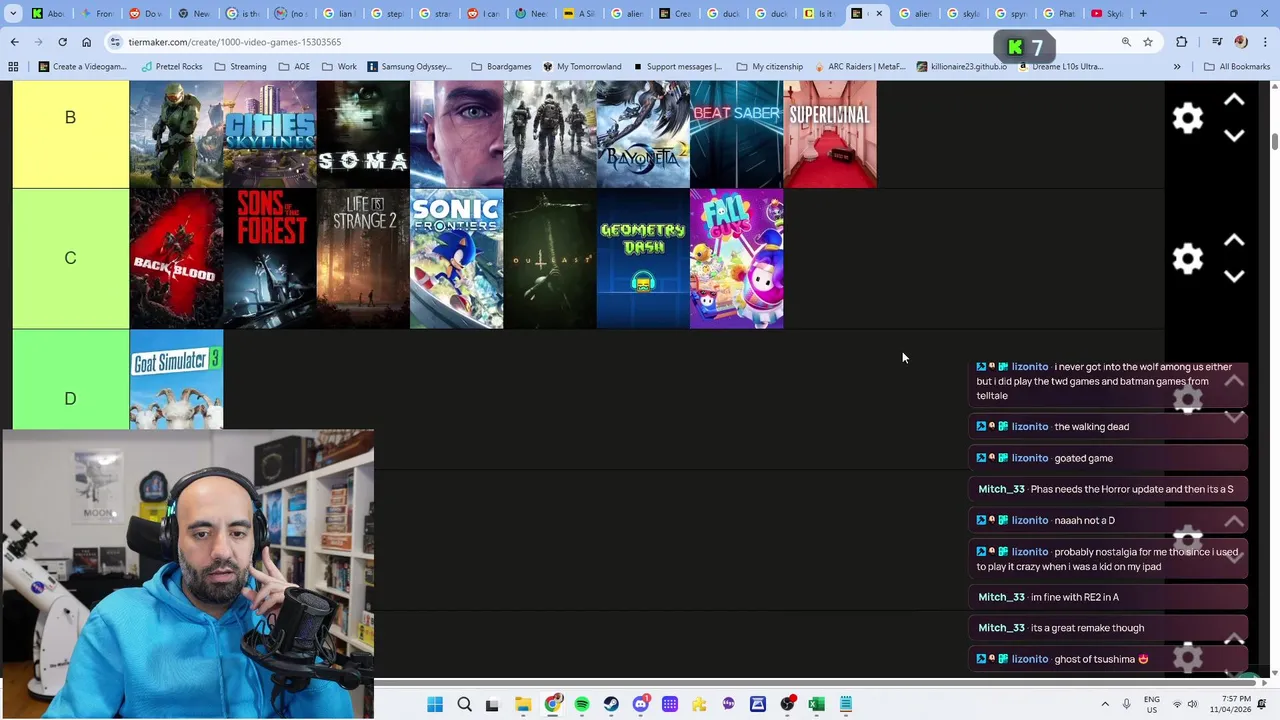This screenshot has height=720, width=1280.
Task: Show hidden bookmarks via double chevron
Action: click(1177, 67)
